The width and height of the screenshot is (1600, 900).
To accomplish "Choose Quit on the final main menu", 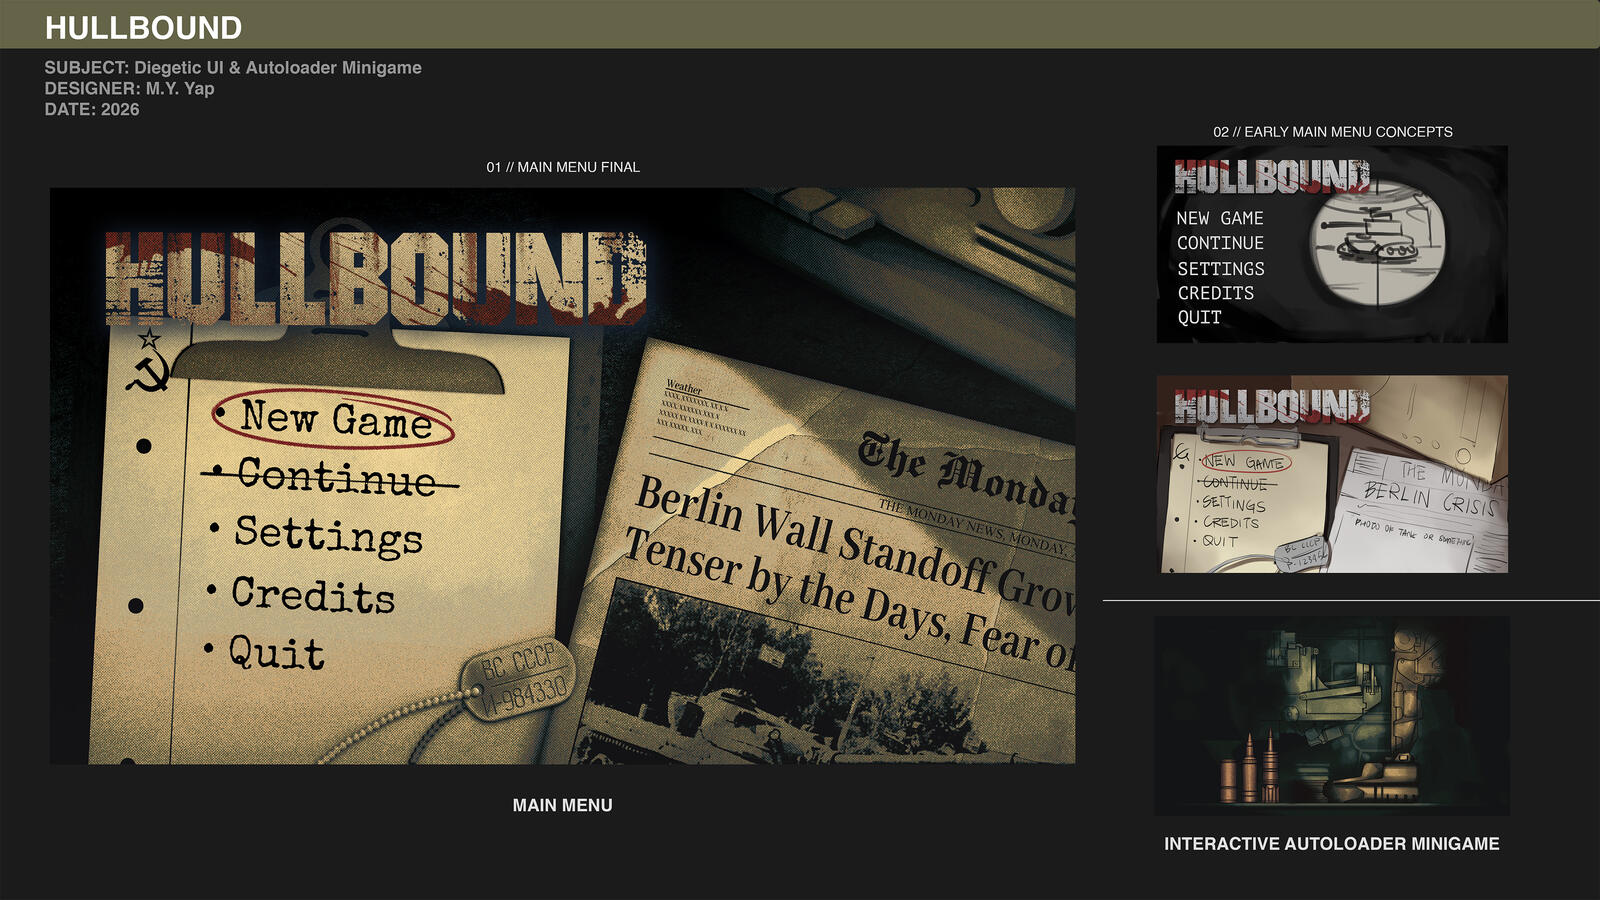I will point(276,652).
